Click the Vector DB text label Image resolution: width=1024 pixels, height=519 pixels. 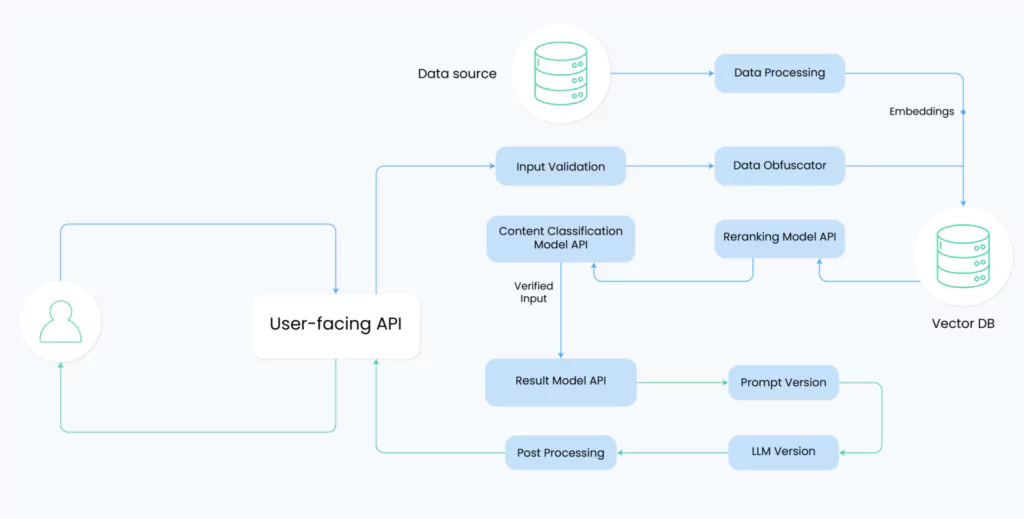pos(963,324)
